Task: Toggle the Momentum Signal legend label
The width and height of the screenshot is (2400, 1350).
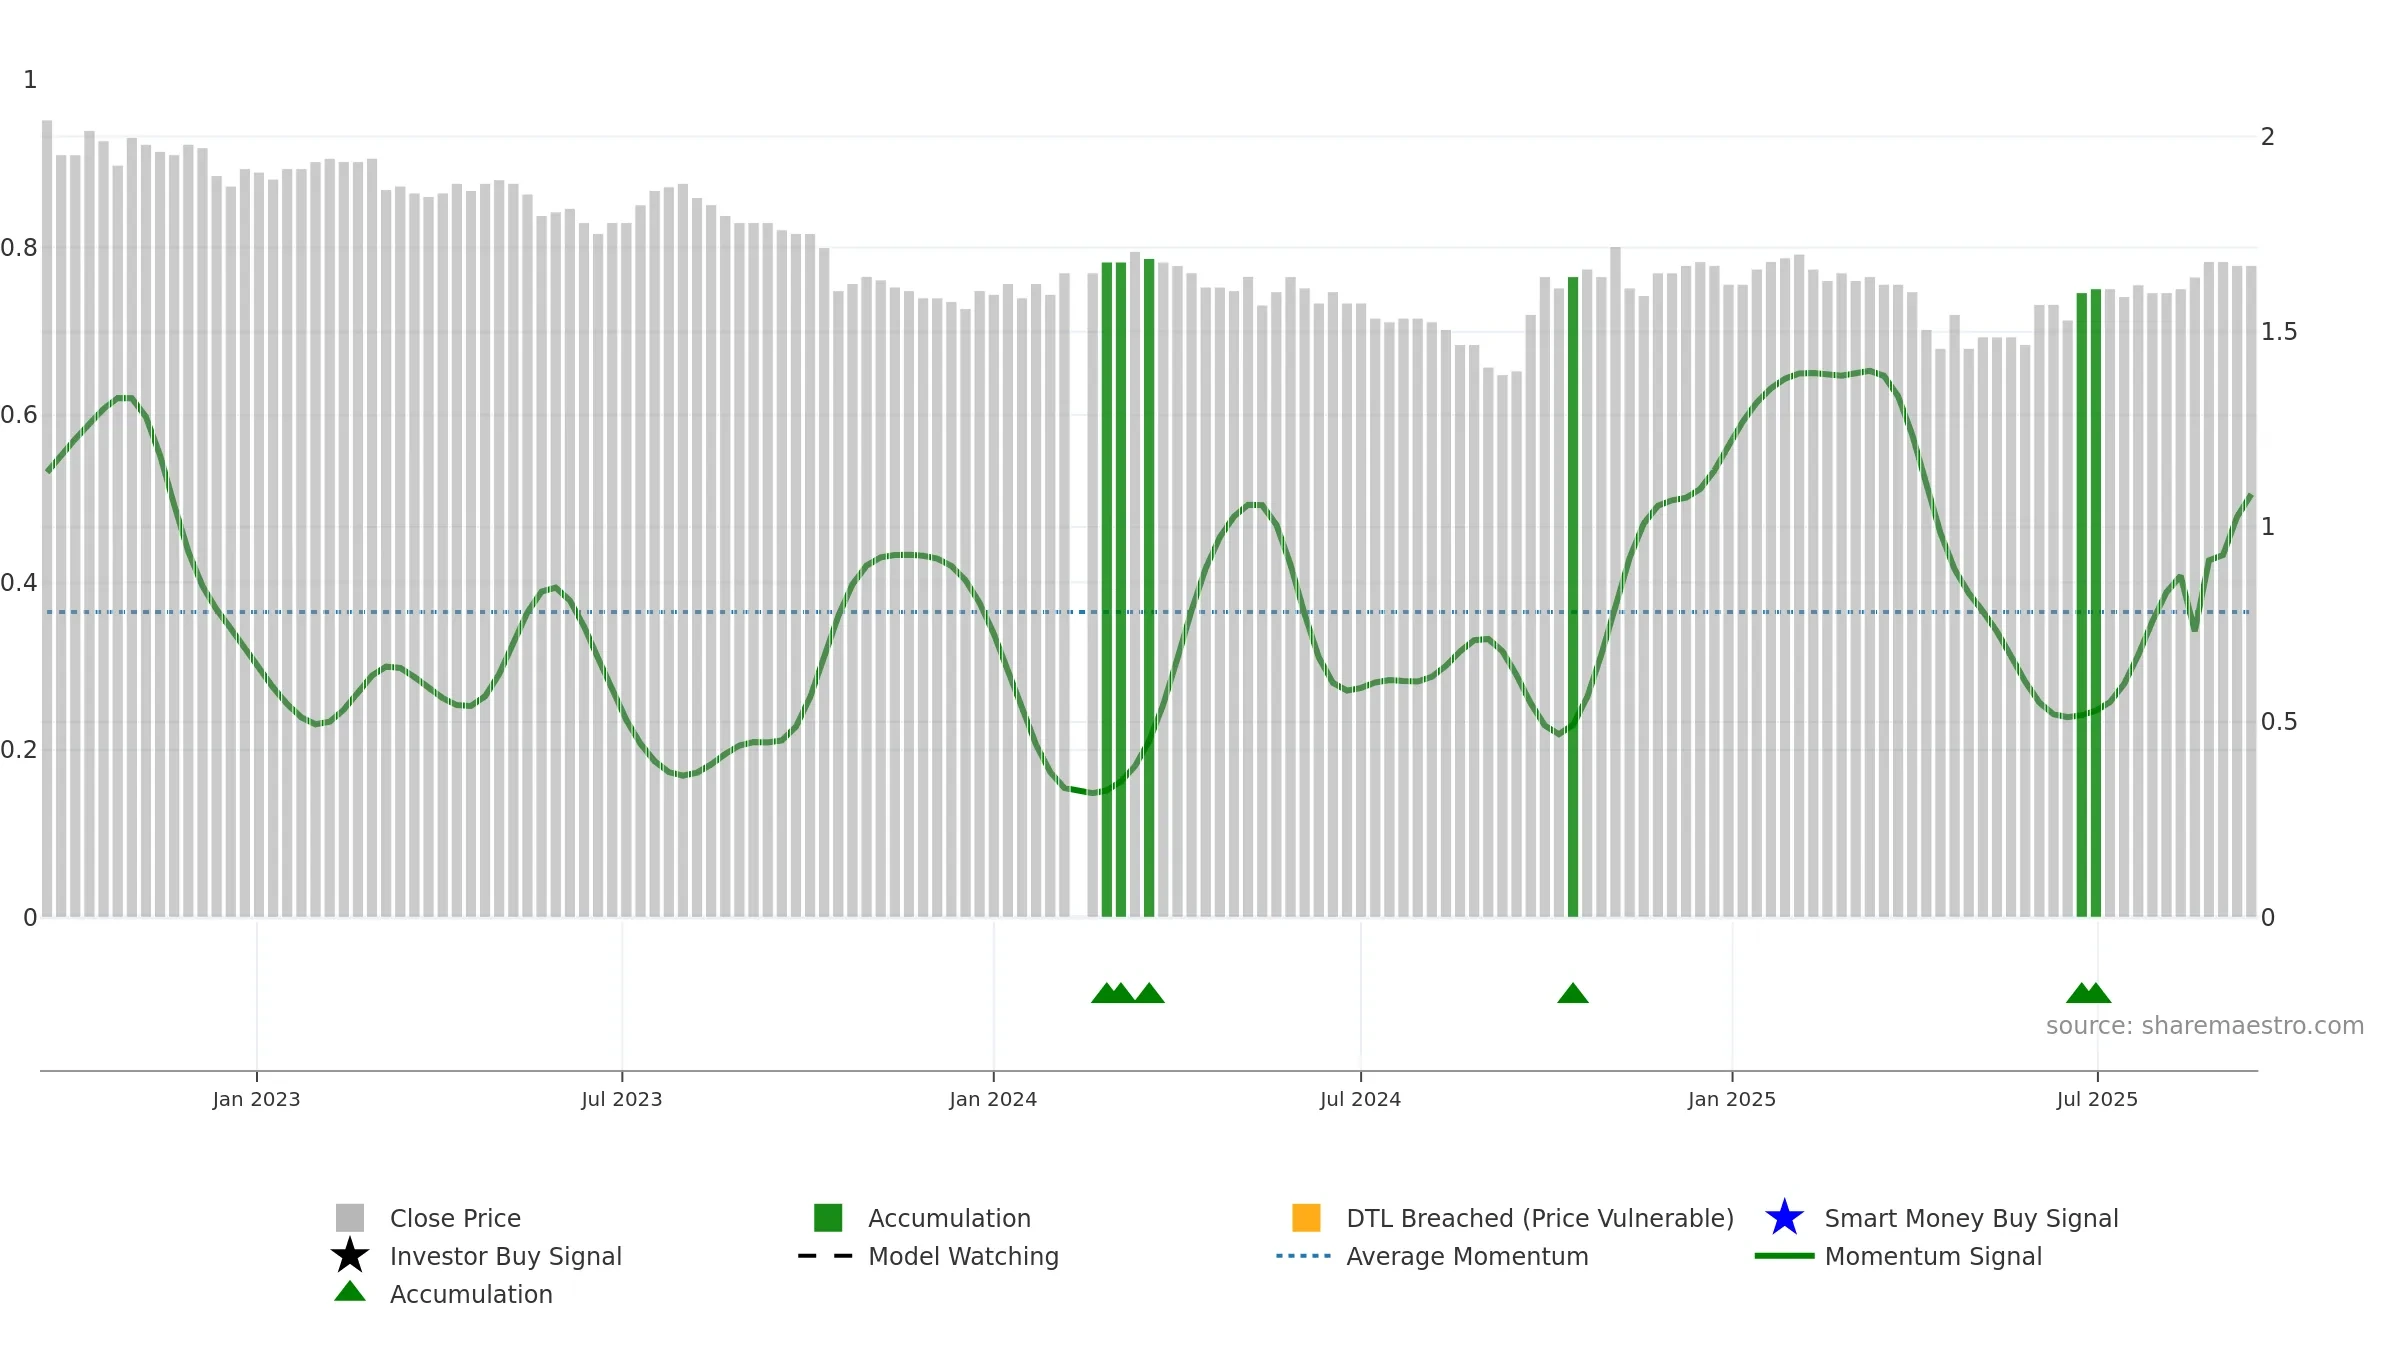Action: point(1933,1256)
